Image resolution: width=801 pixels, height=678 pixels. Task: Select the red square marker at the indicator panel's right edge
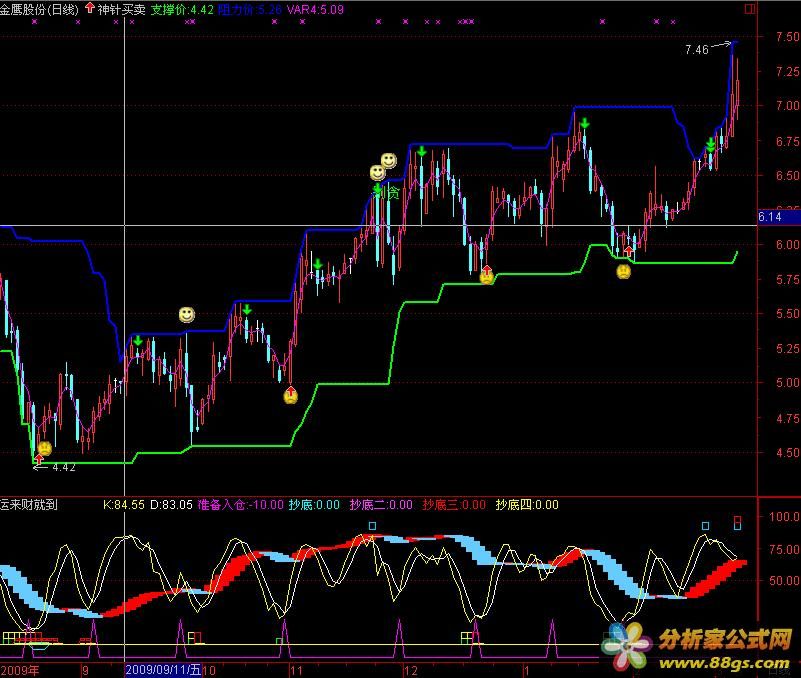coord(738,520)
